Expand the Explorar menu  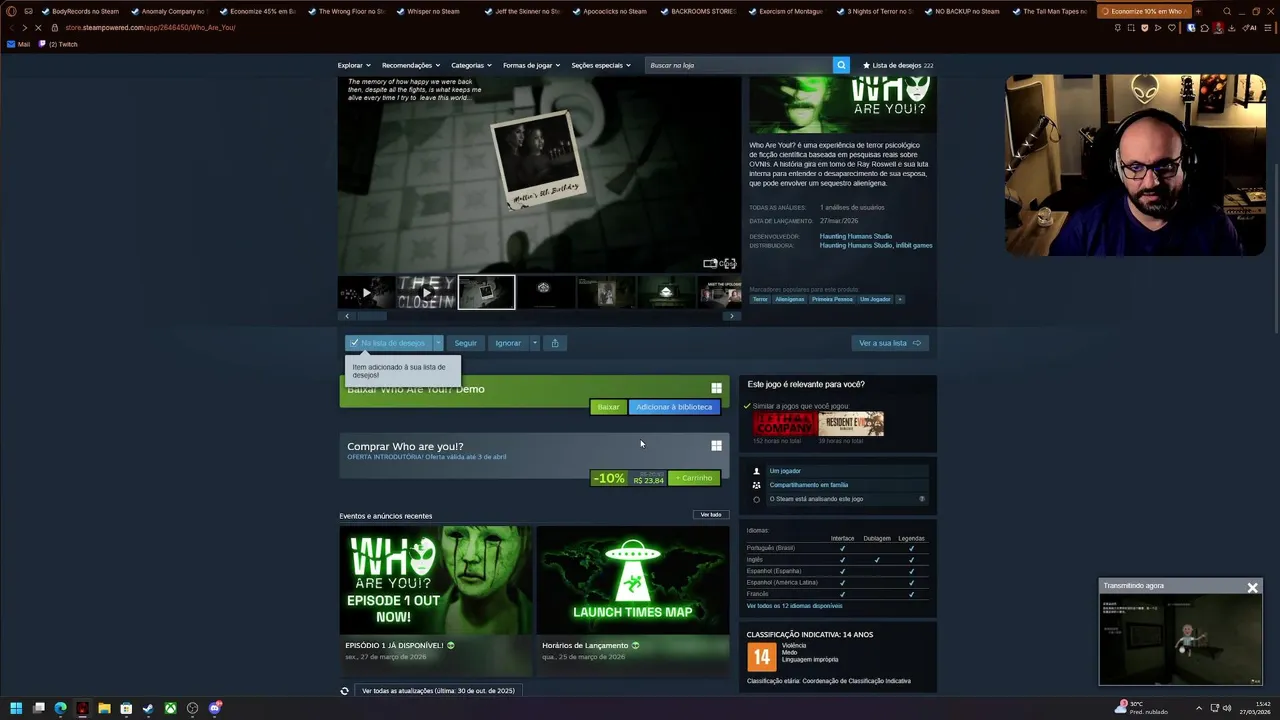click(x=354, y=65)
